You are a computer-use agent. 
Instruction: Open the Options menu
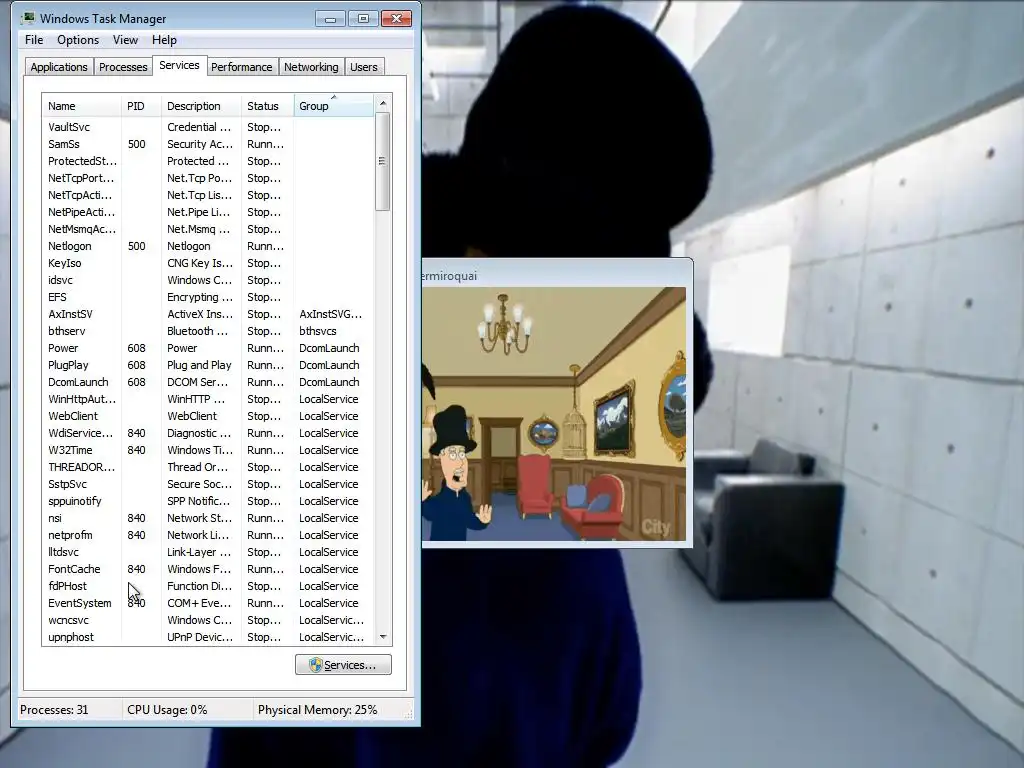78,40
